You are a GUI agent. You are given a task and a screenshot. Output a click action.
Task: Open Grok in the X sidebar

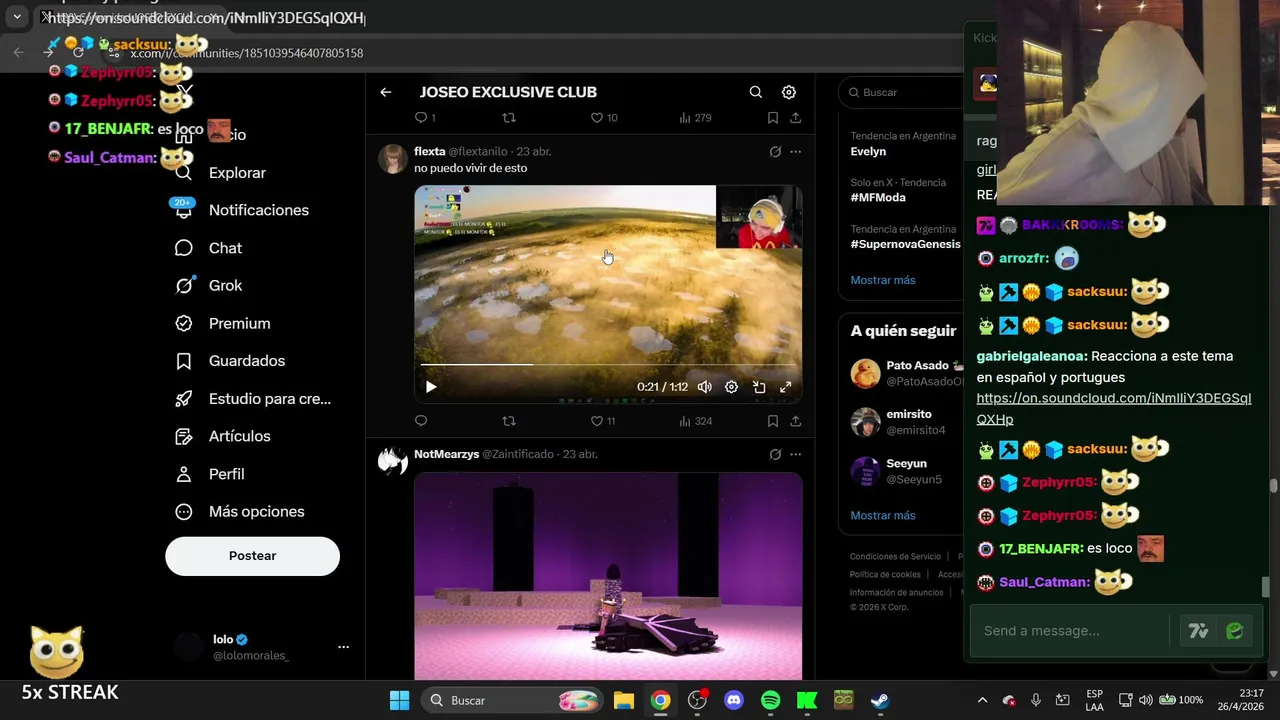[209, 286]
